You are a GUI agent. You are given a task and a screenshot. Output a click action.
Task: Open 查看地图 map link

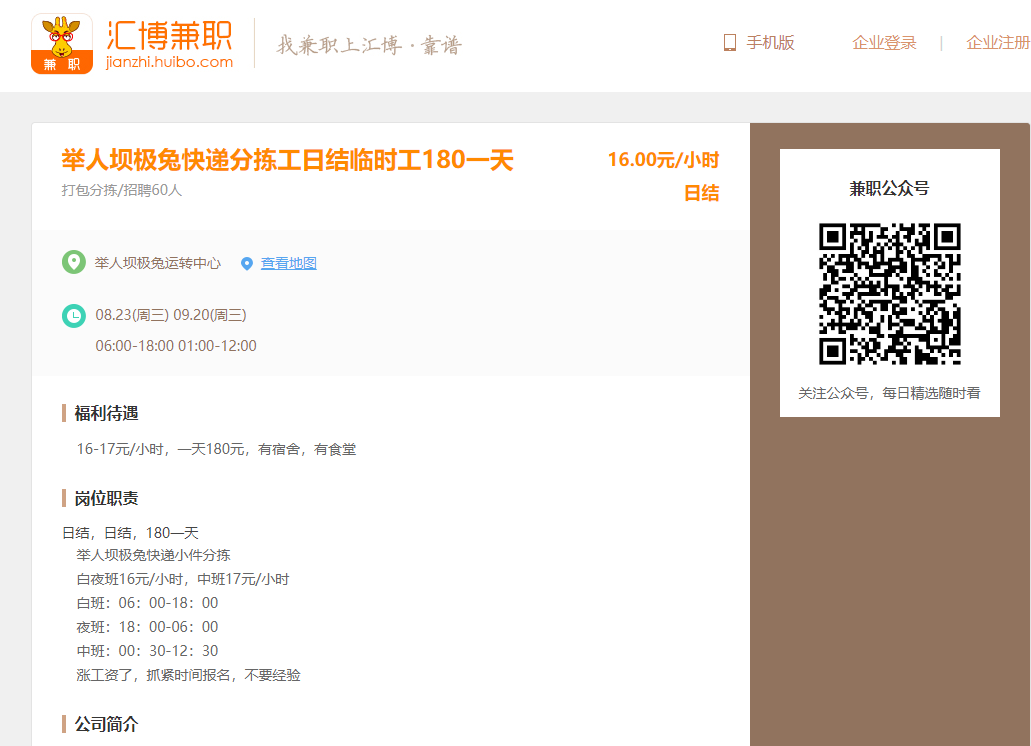[x=289, y=263]
